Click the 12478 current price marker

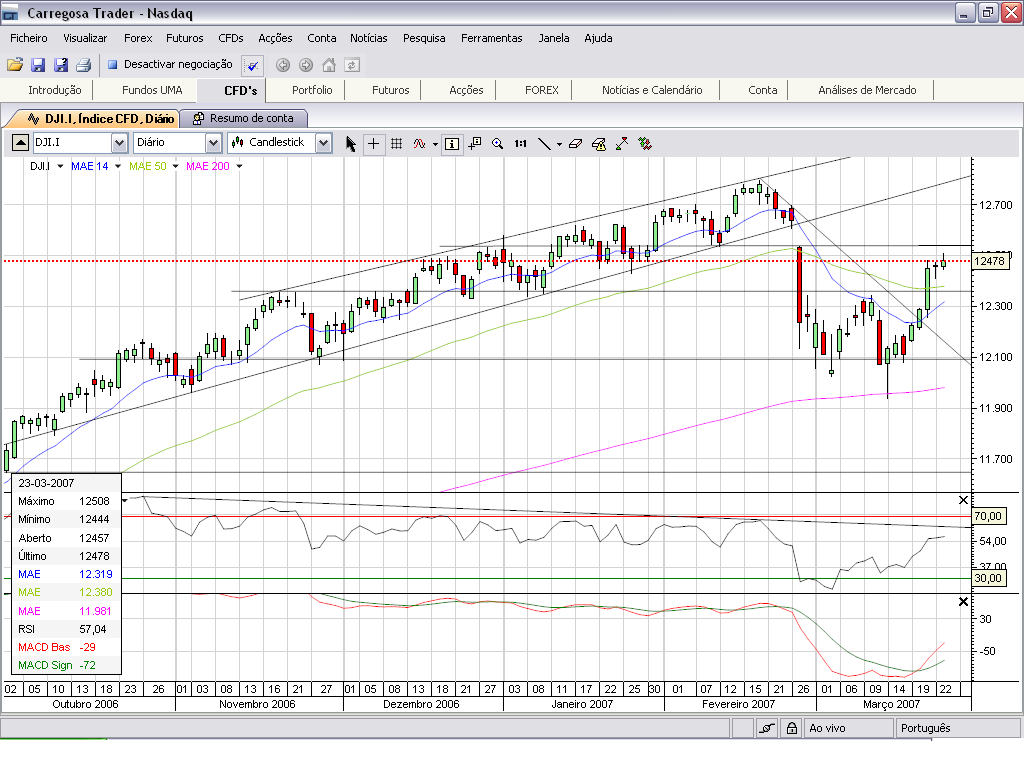(989, 261)
